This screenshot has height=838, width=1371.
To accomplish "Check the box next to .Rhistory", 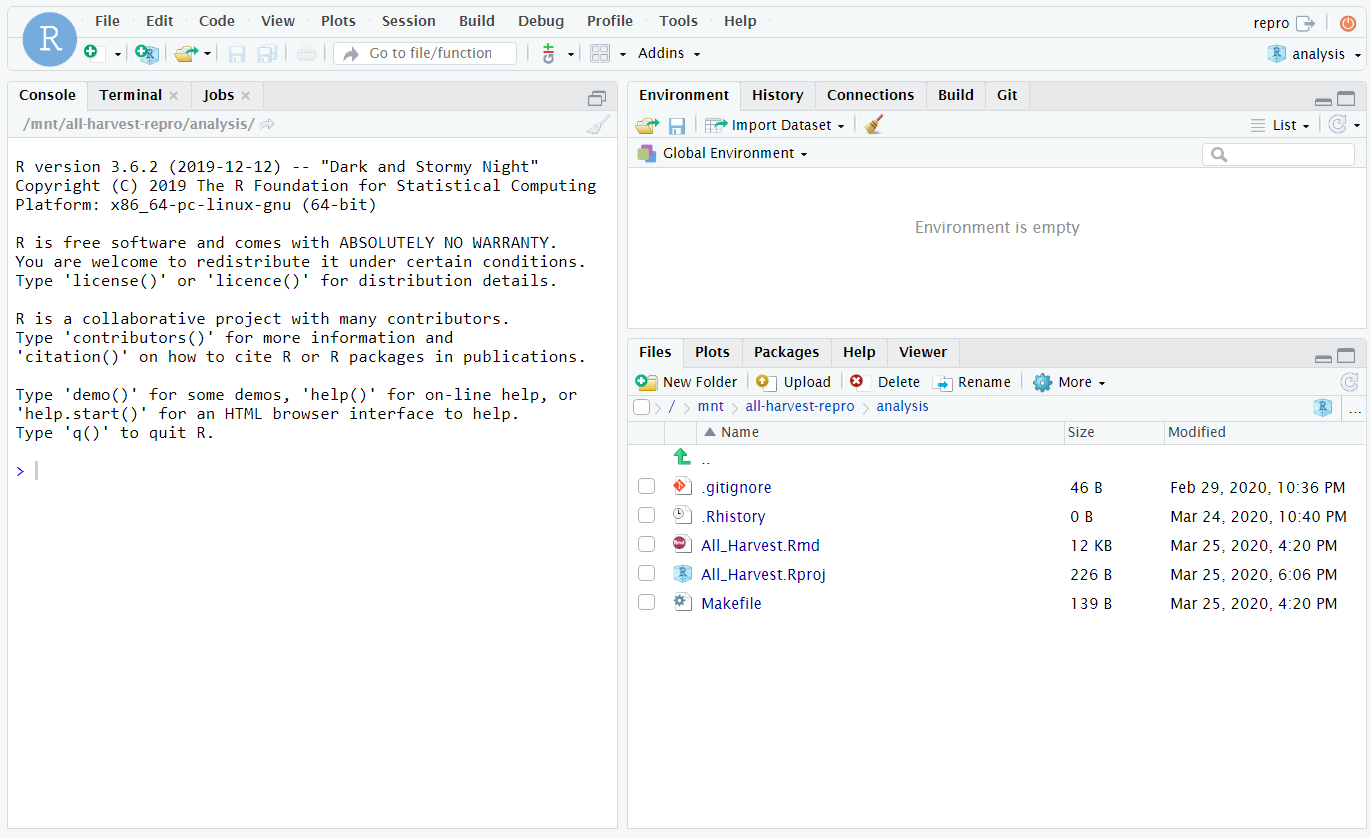I will coord(647,516).
